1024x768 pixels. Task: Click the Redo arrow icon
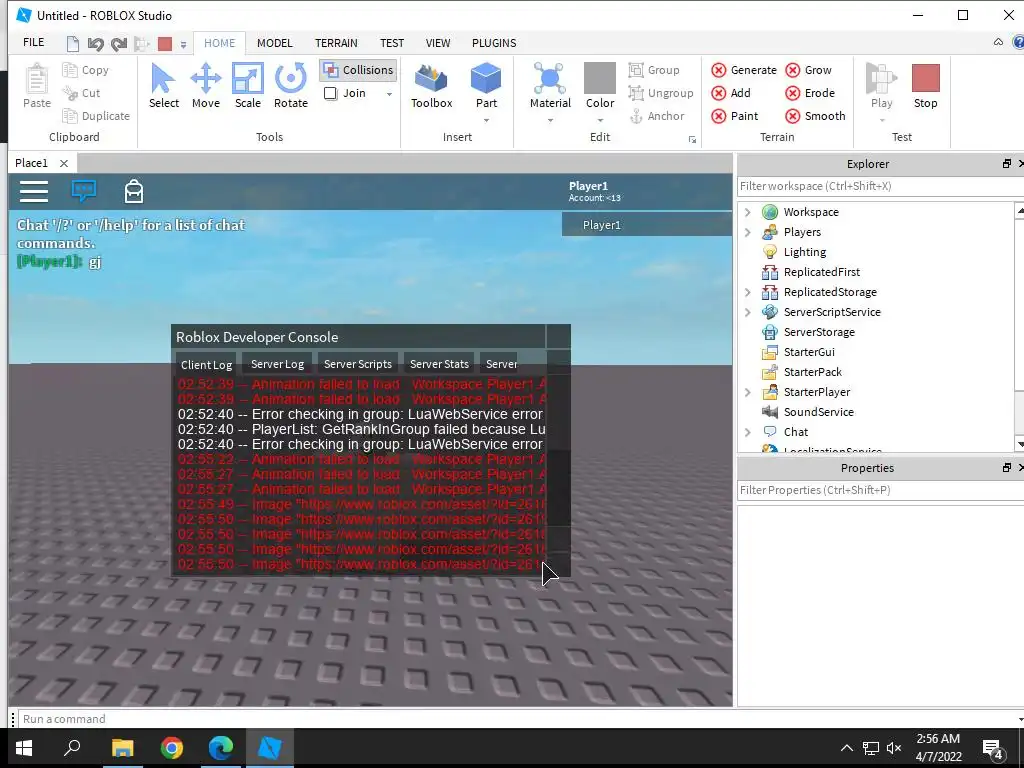tap(119, 44)
